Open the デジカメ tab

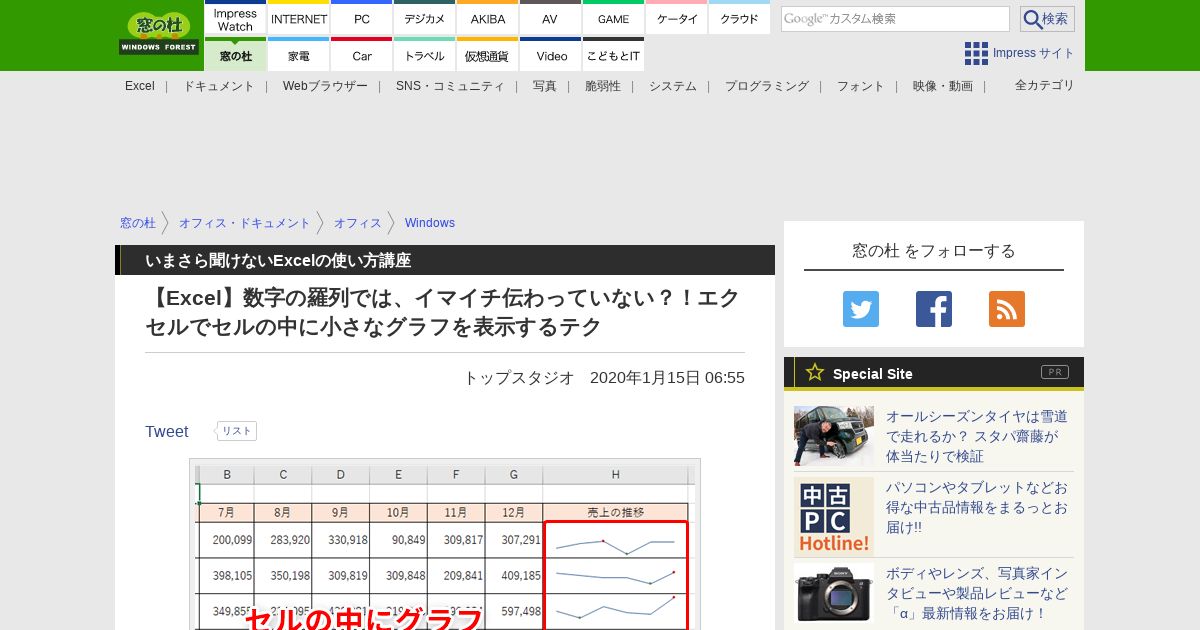coord(425,18)
